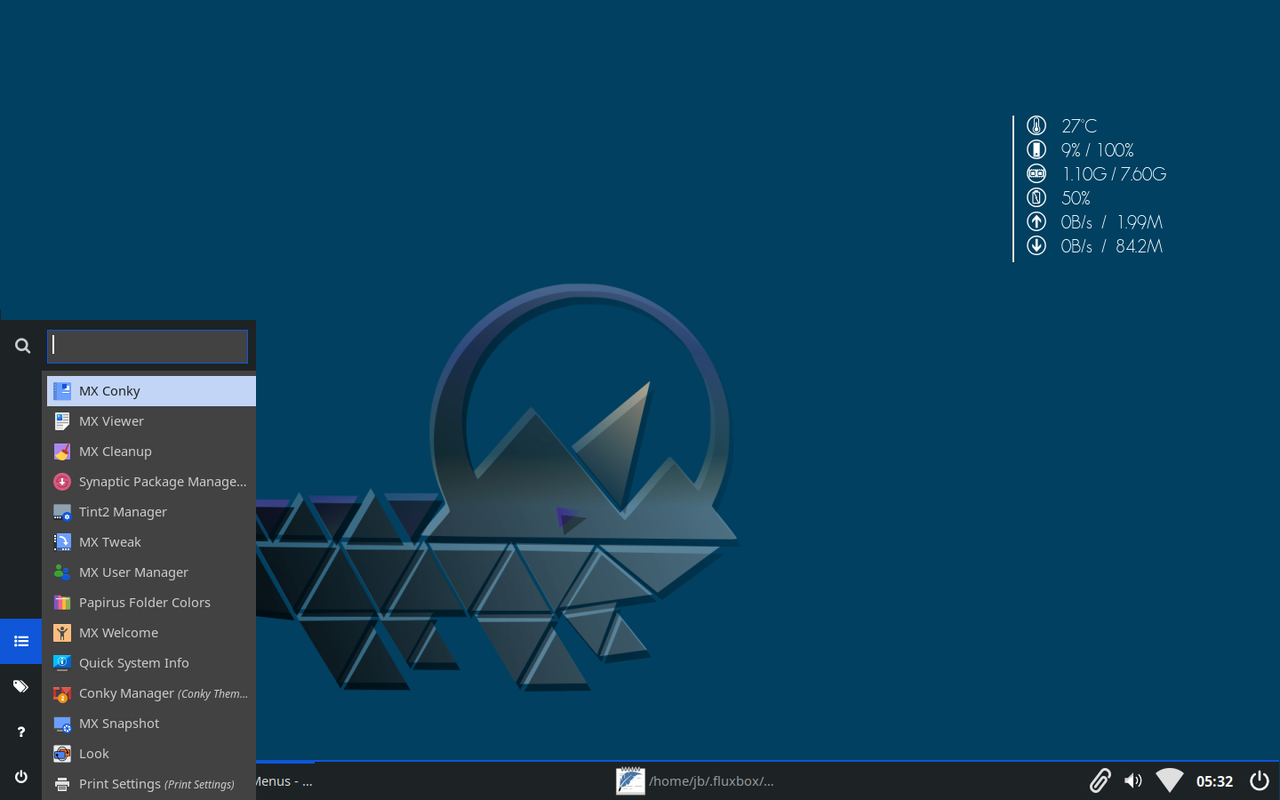Click the 1.10G / 7.60G memory reading
This screenshot has height=800, width=1280.
coord(1114,174)
